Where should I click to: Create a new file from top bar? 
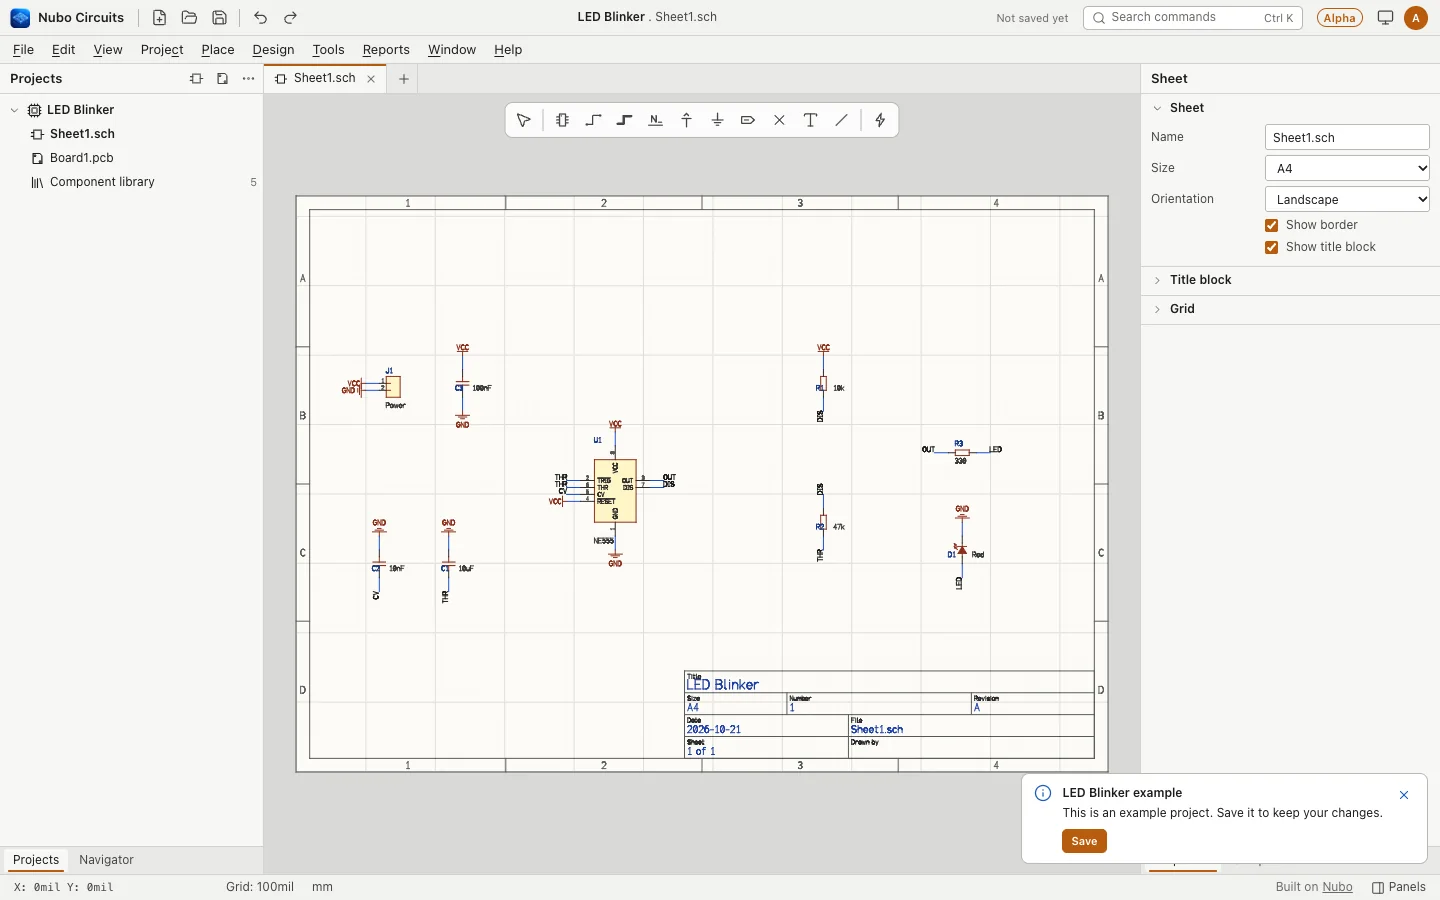[159, 18]
